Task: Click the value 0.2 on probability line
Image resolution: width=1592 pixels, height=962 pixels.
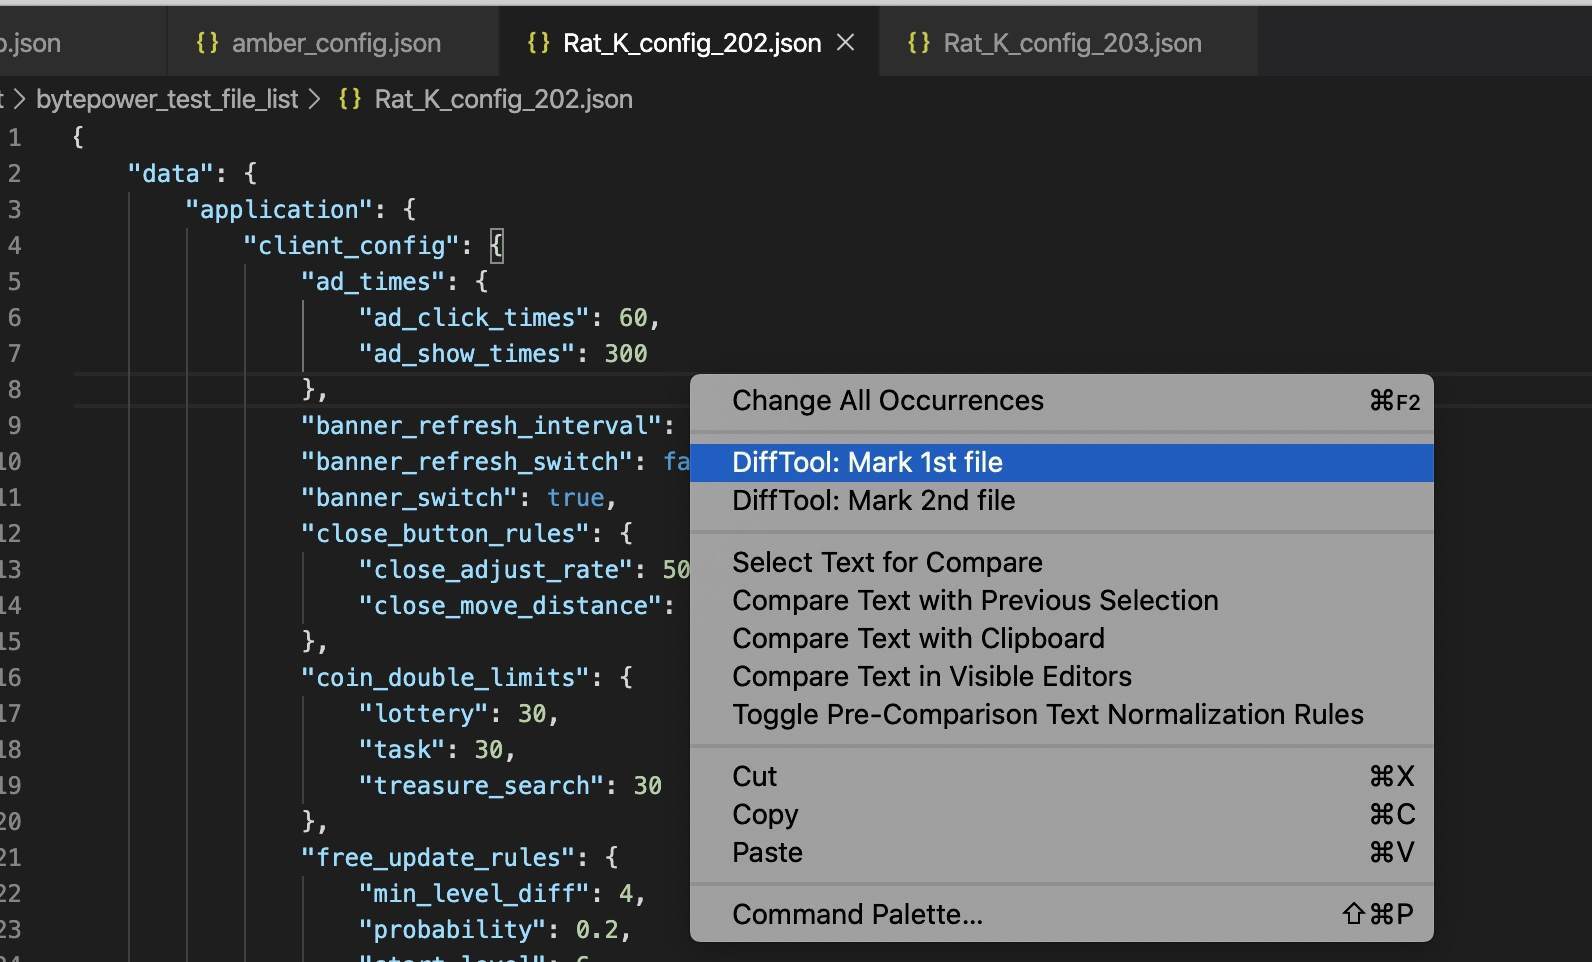Action: click(597, 929)
